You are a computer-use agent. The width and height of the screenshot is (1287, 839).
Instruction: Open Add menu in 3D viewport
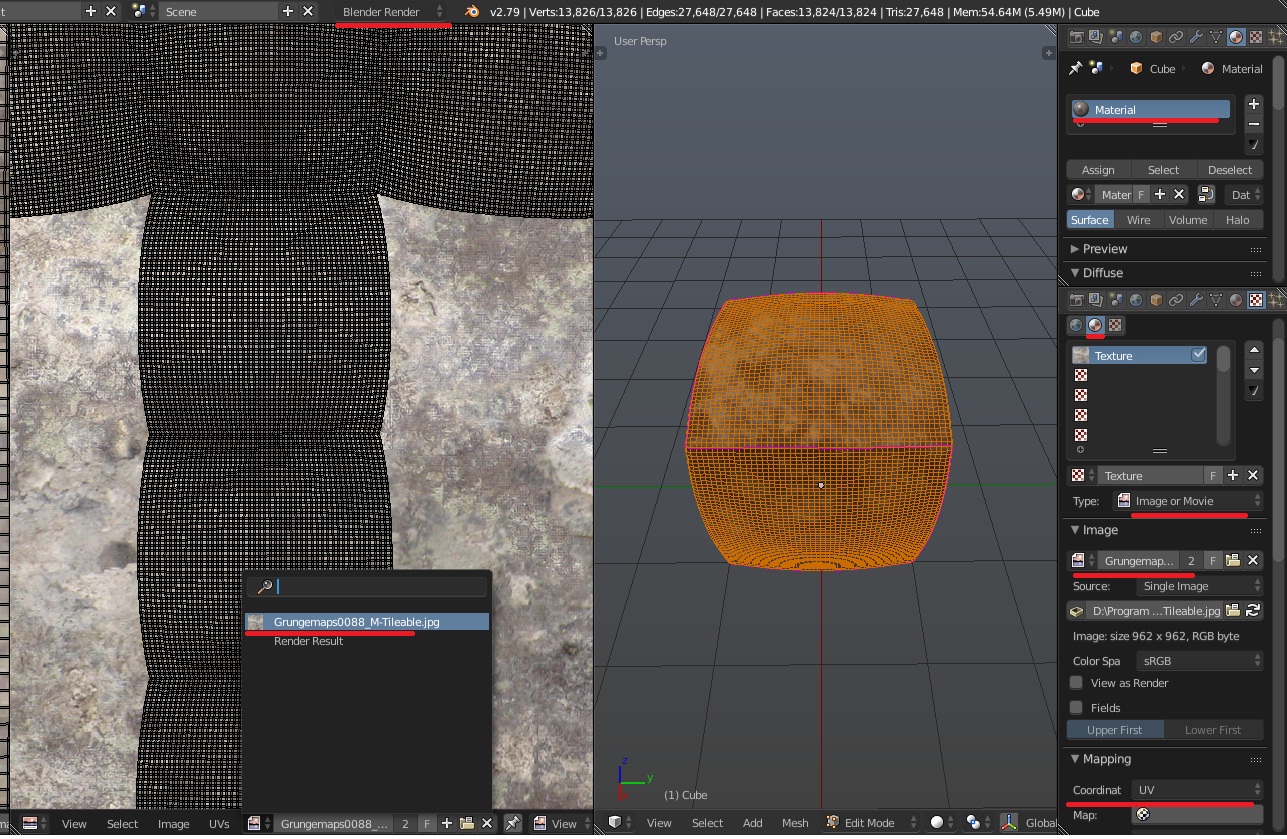point(752,823)
